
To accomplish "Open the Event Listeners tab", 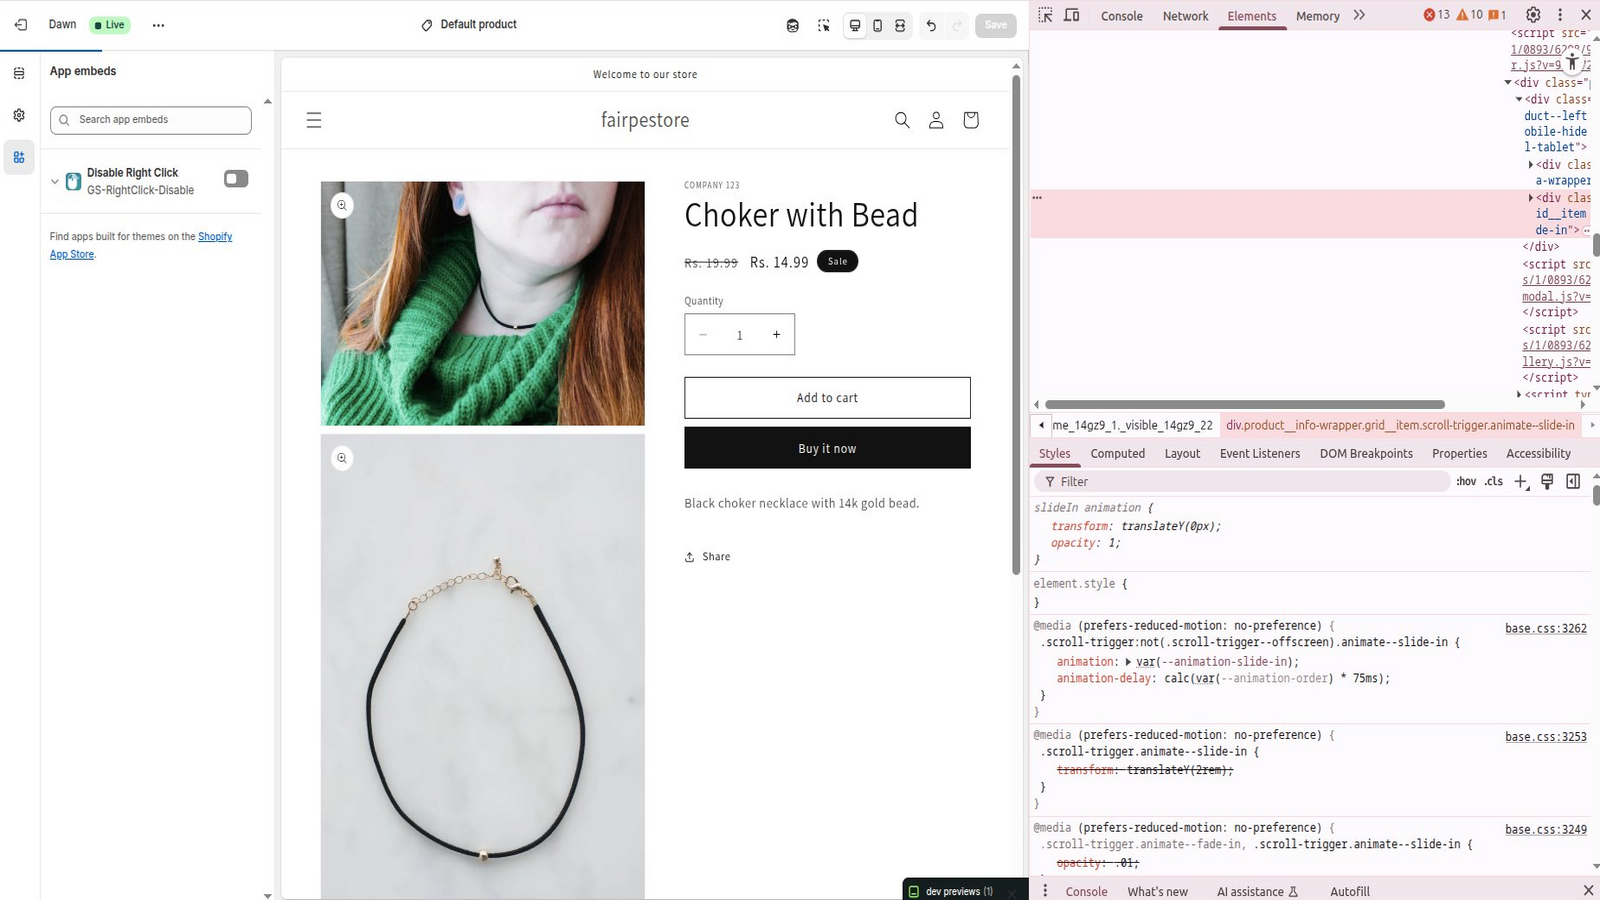I will coord(1260,454).
